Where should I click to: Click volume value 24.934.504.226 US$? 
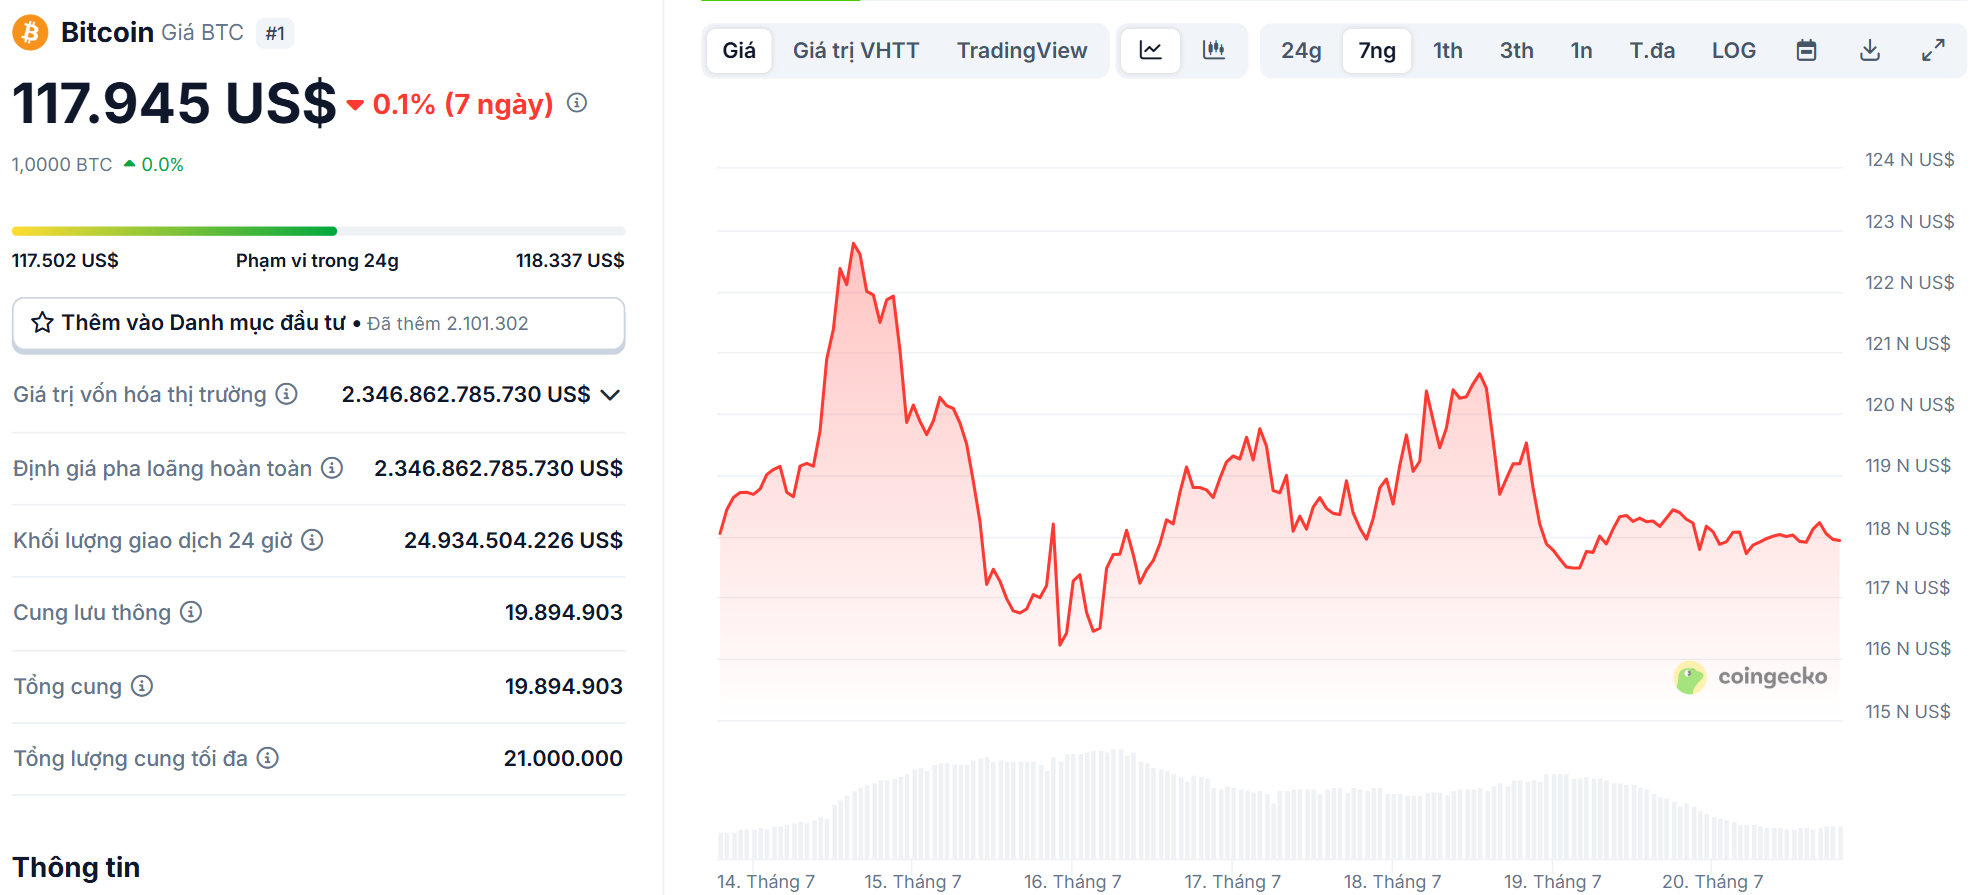pos(513,540)
